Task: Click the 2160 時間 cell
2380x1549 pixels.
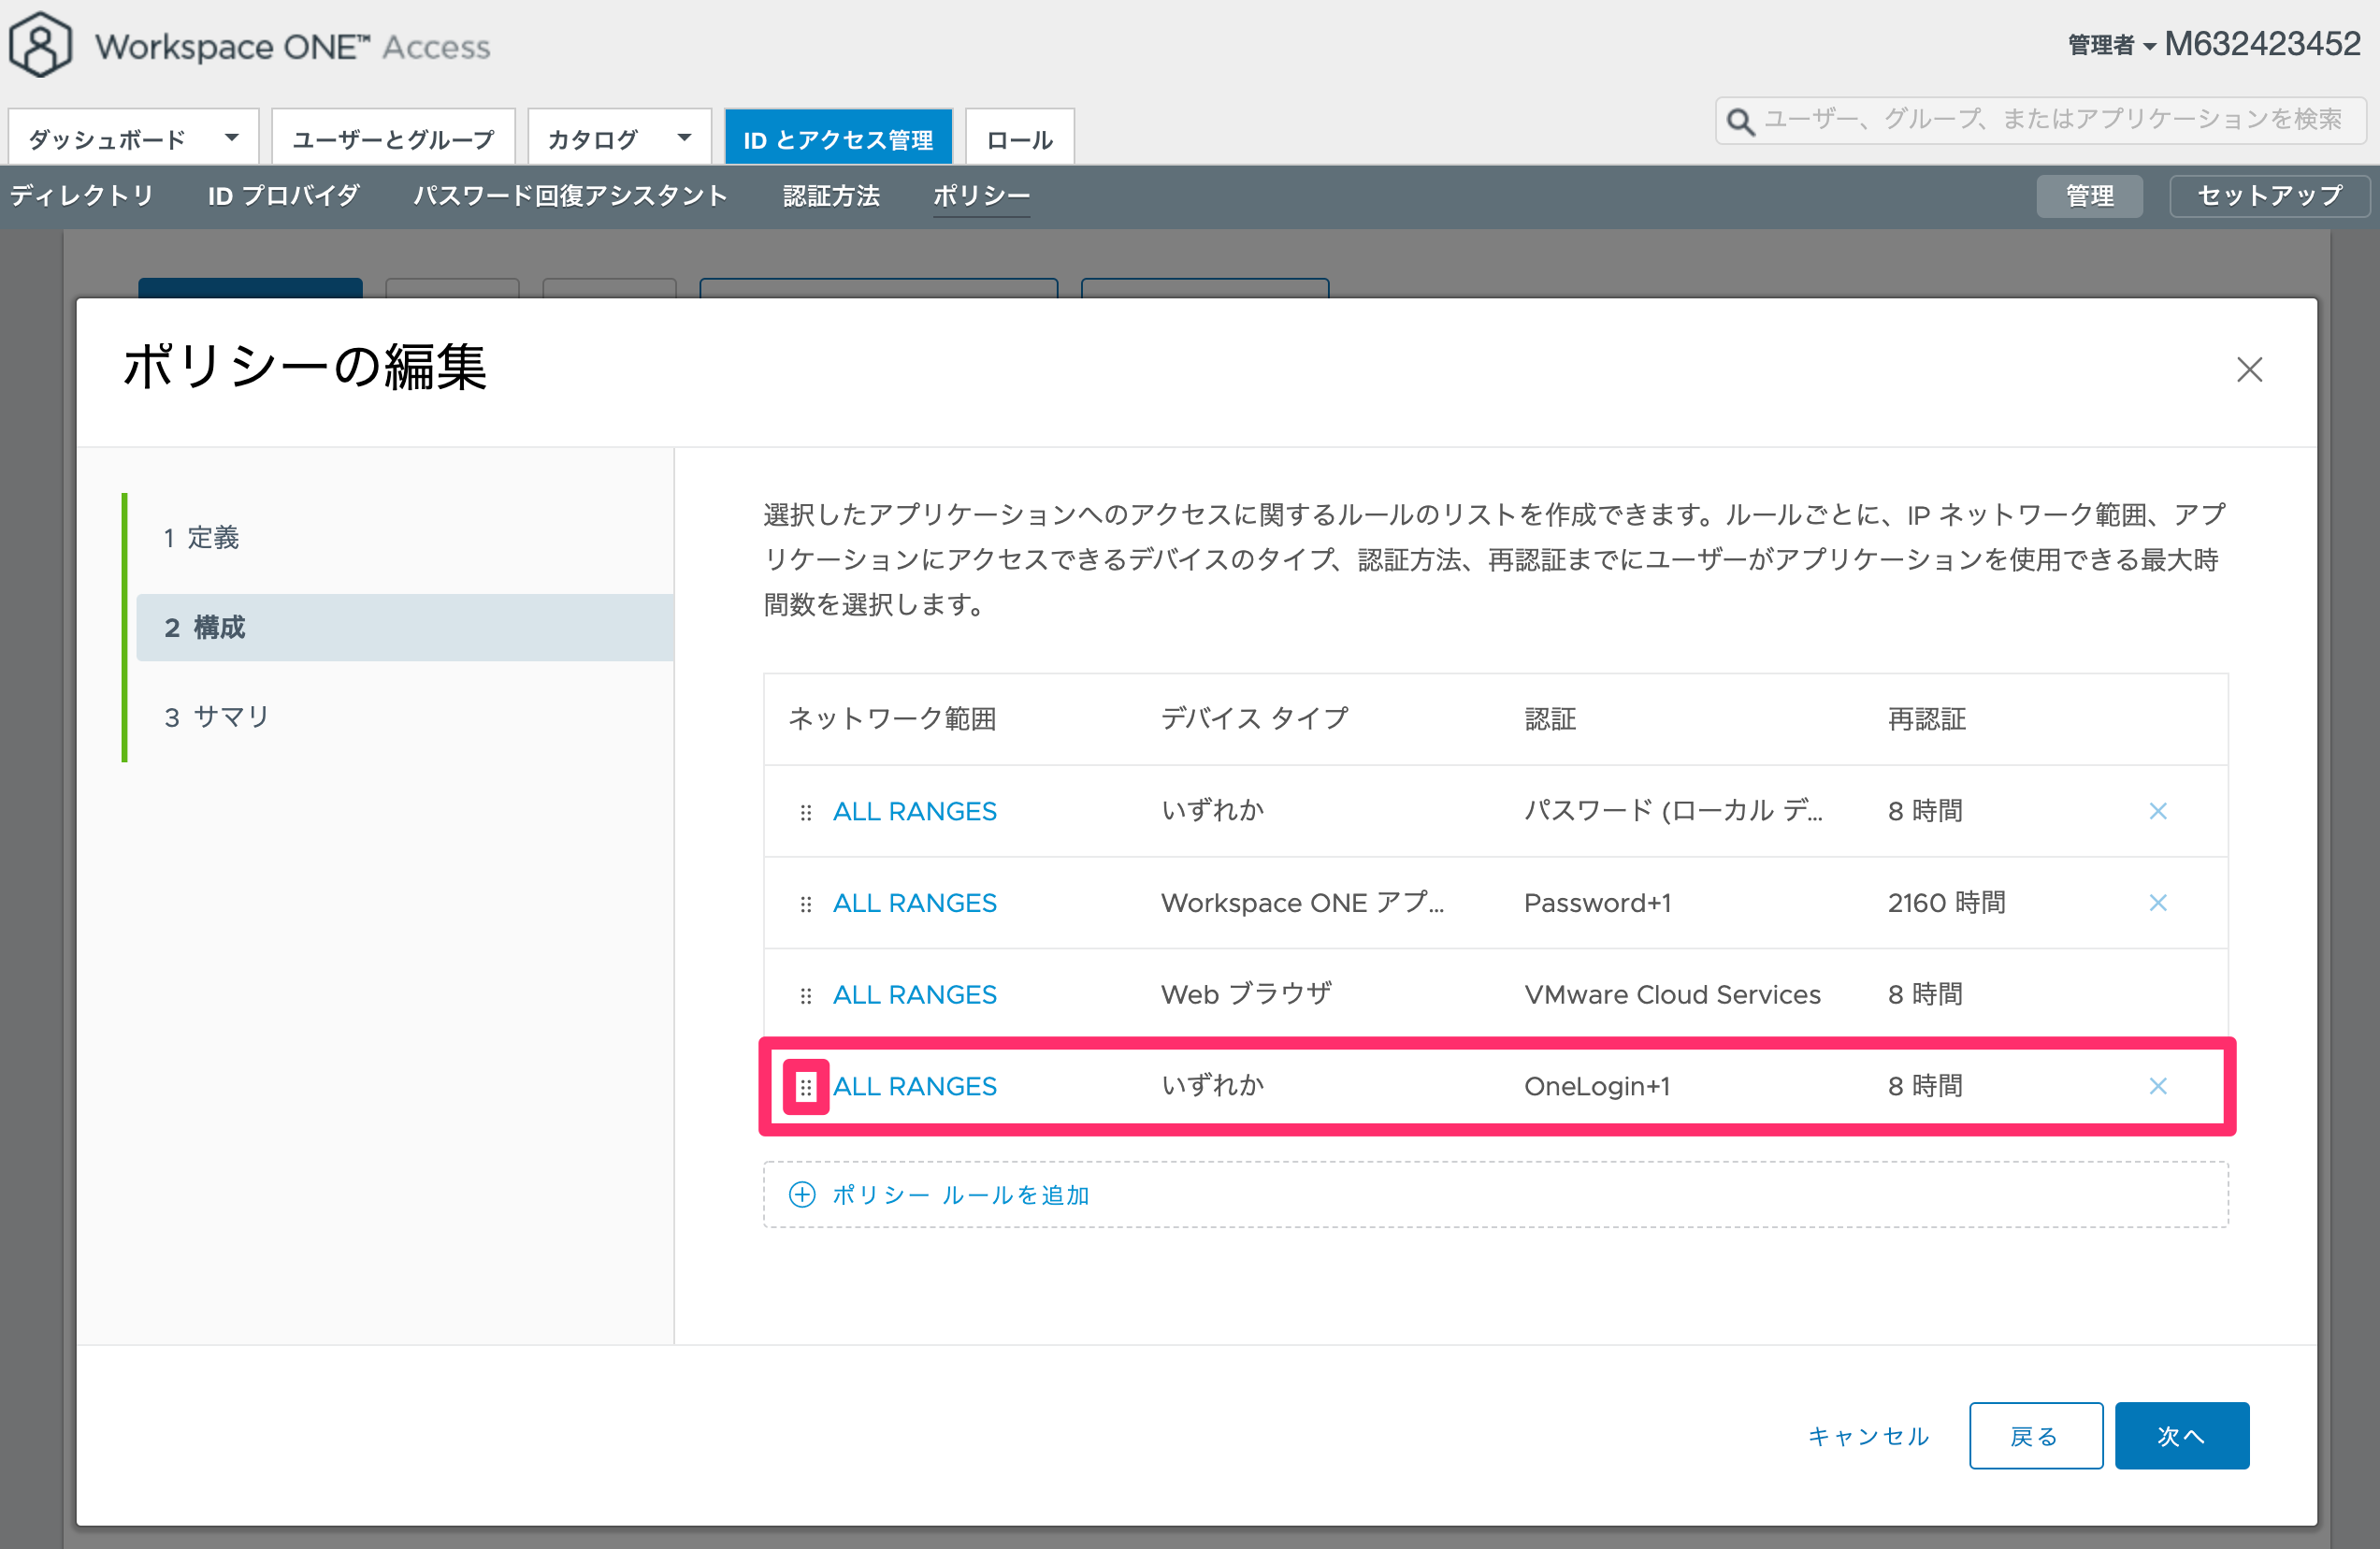Action: 1946,903
